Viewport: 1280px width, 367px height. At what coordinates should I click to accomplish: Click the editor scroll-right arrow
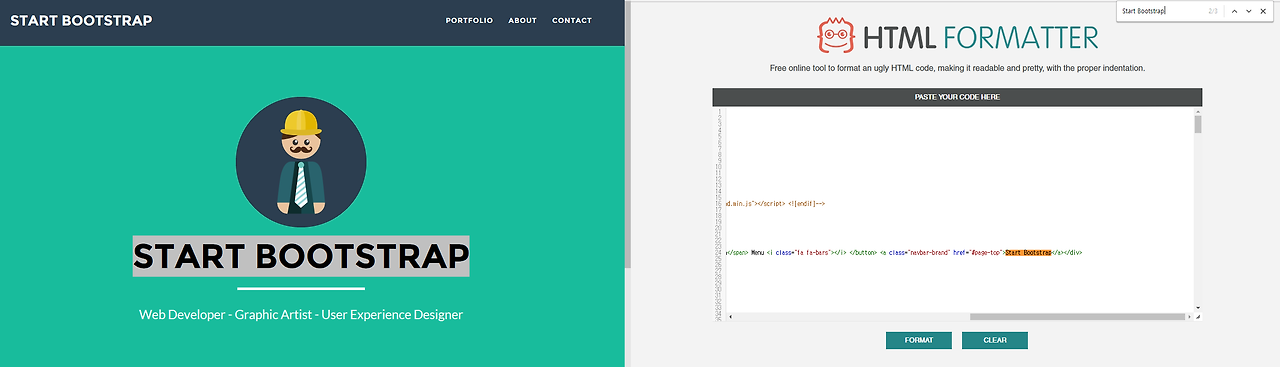[x=1189, y=317]
